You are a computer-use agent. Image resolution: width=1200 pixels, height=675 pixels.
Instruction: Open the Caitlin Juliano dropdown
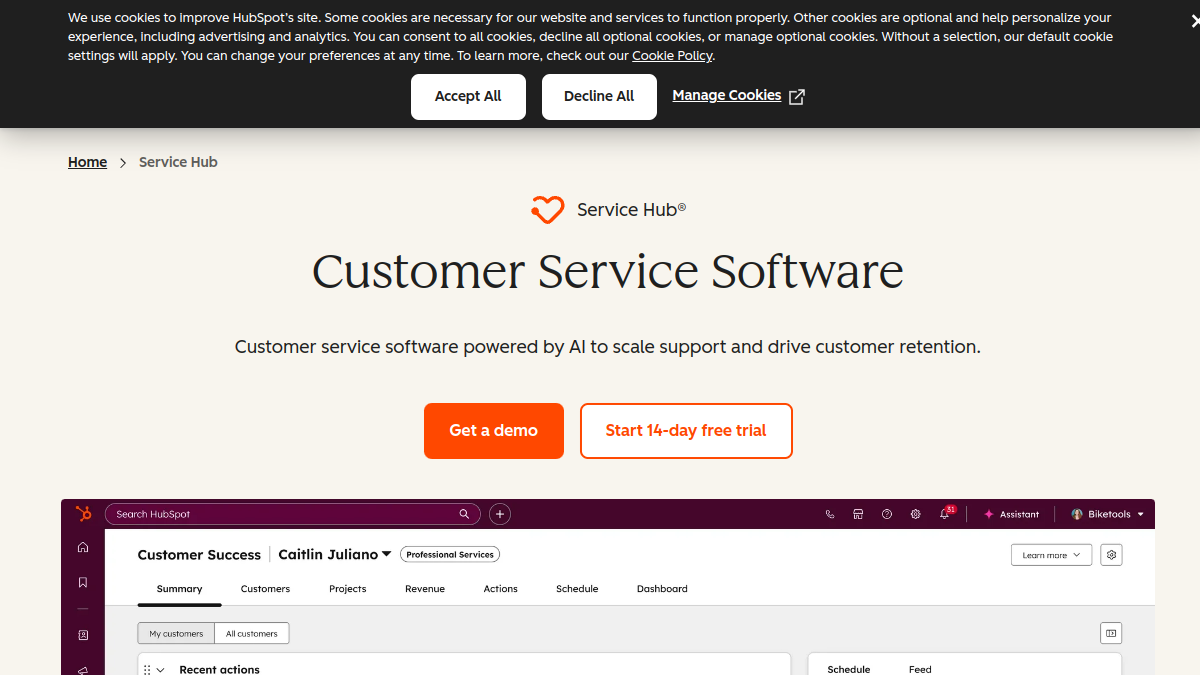(335, 554)
